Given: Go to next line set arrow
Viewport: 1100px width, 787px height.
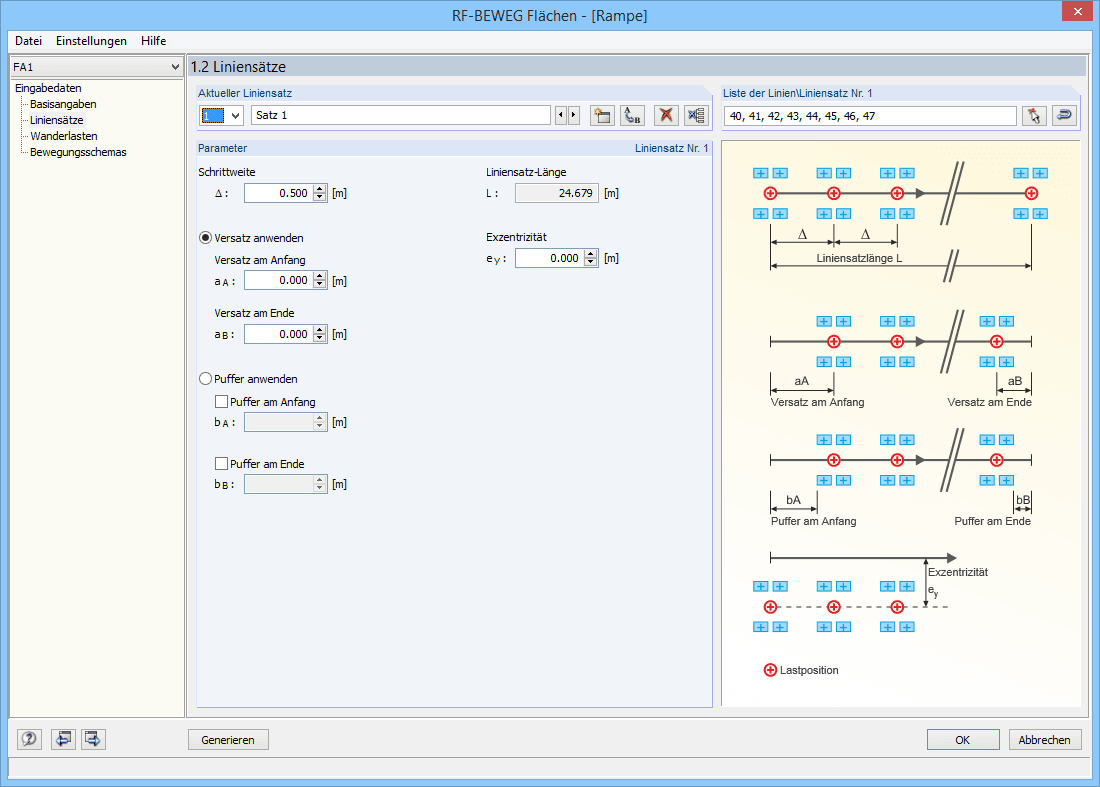Looking at the screenshot, I should click(x=574, y=115).
